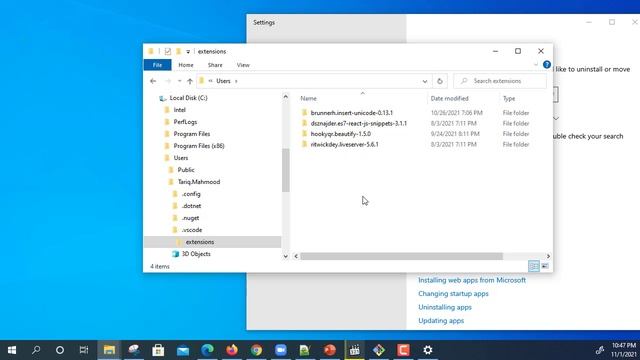Launch Firefox from the taskbar
The width and height of the screenshot is (640, 360).
tap(232, 350)
